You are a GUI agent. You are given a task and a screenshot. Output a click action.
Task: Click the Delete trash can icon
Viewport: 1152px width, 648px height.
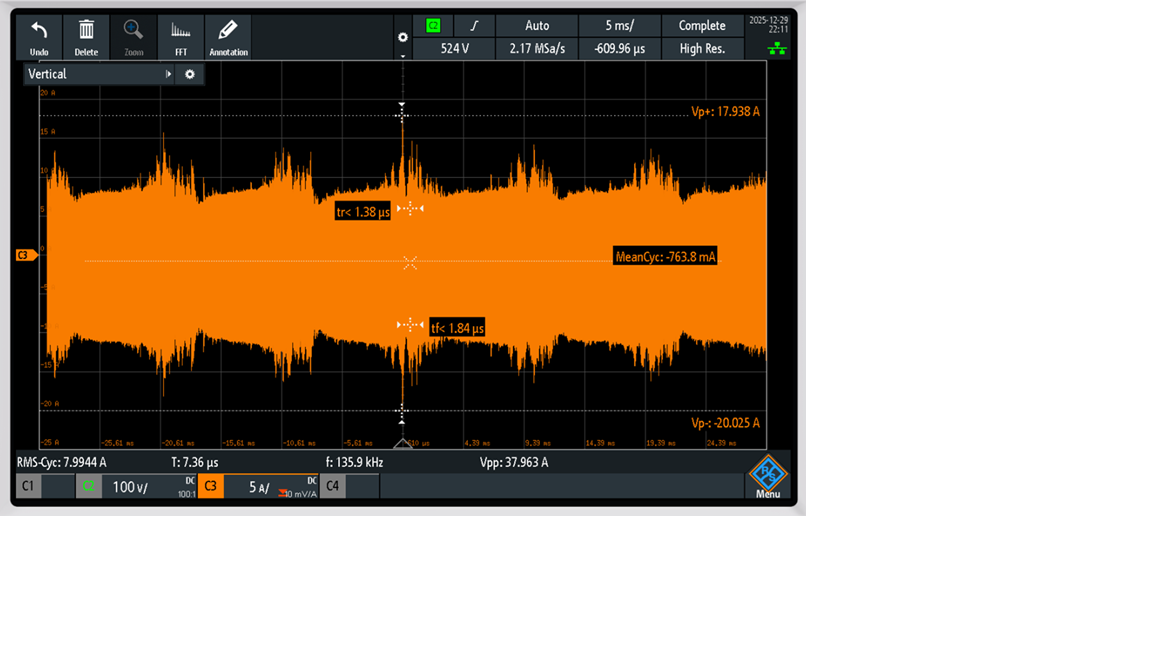click(86, 37)
